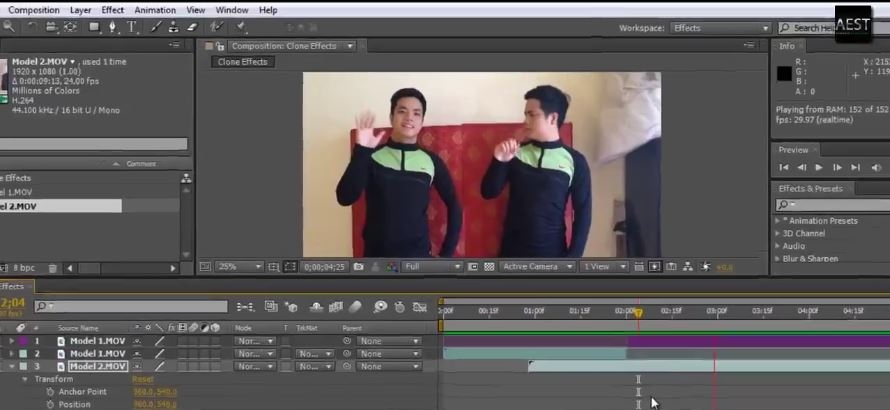
Task: Select the Horizontal Type tool
Action: (x=132, y=27)
